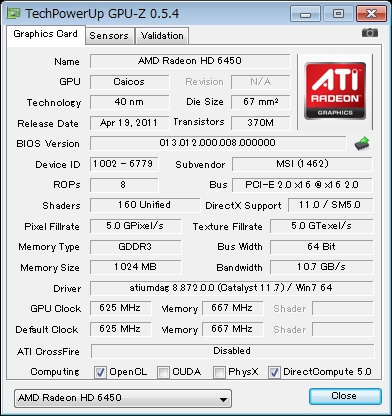Click the ATI CrossFire label
Screen dimensions: 392x416
click(x=48, y=352)
